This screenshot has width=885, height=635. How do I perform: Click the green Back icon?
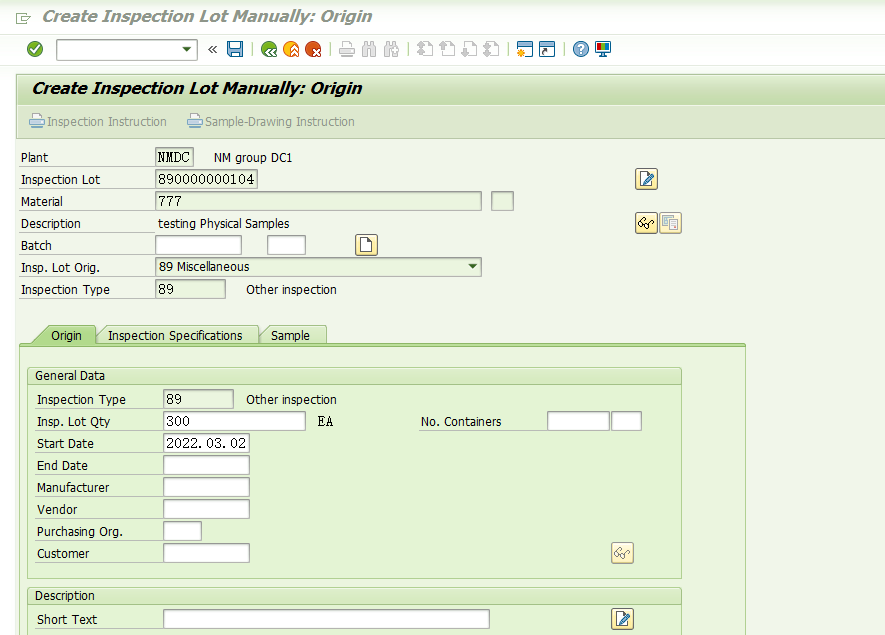(x=269, y=50)
